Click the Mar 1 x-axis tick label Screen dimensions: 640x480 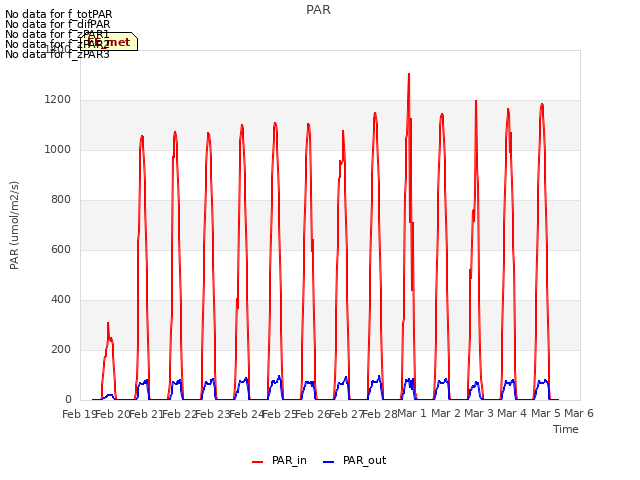pos(412,413)
